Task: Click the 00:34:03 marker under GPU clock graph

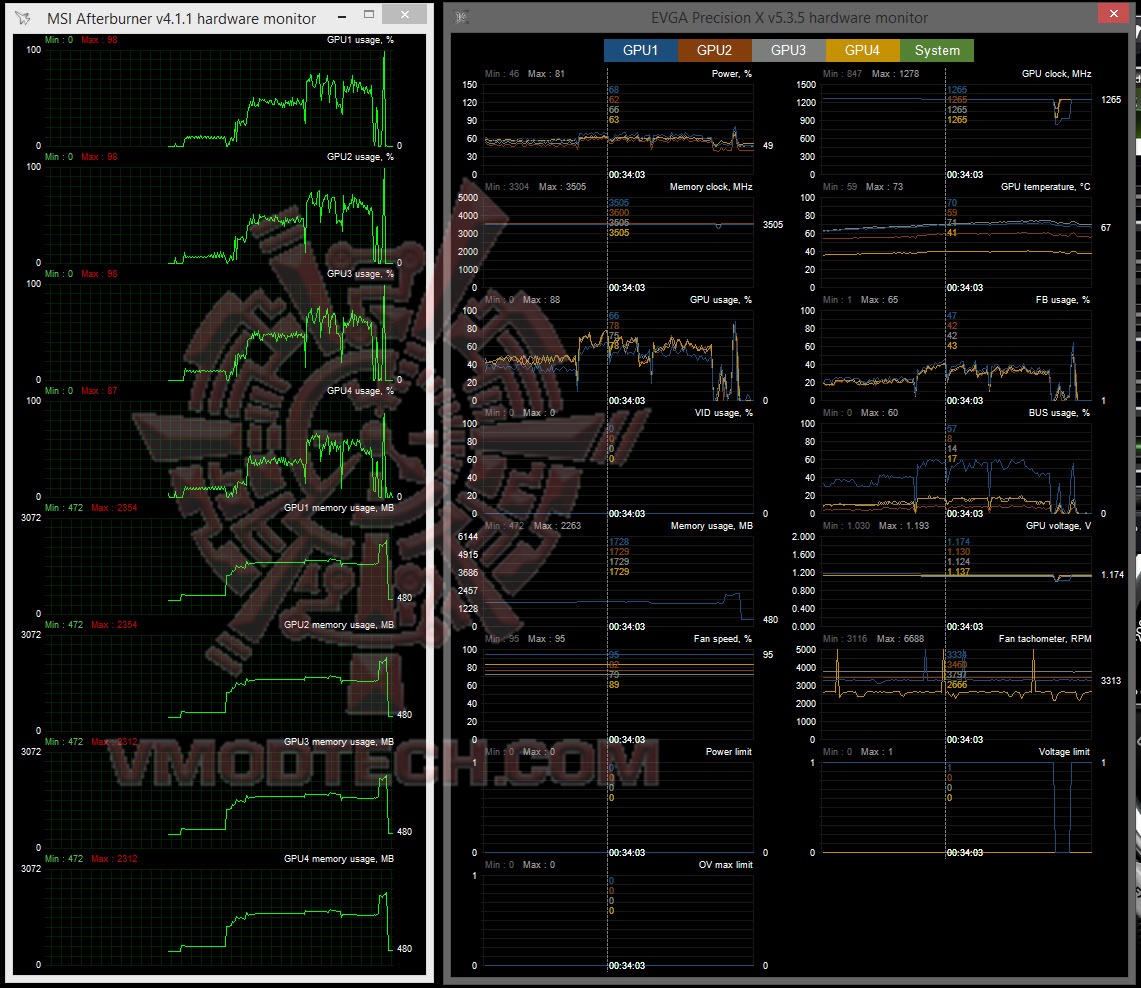Action: tap(965, 175)
